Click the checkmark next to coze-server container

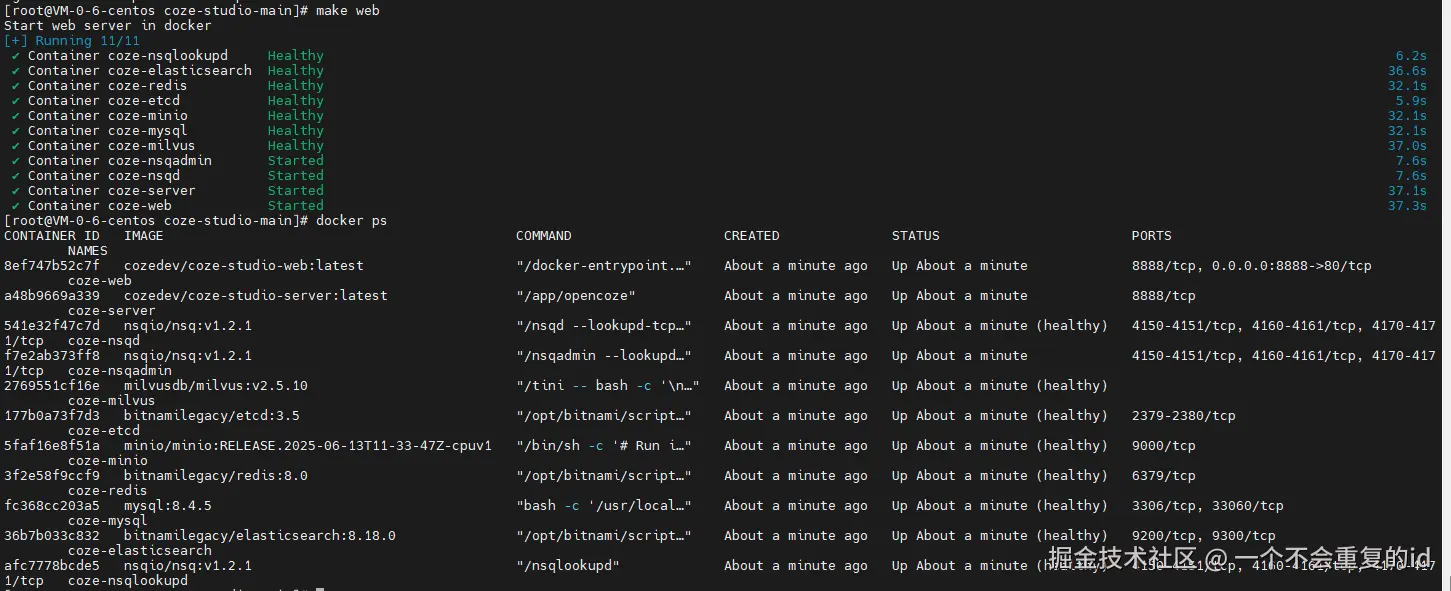16,191
